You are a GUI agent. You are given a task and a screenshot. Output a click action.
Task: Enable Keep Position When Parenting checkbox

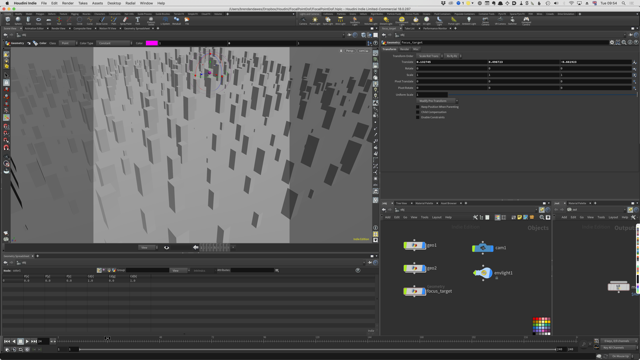(418, 107)
